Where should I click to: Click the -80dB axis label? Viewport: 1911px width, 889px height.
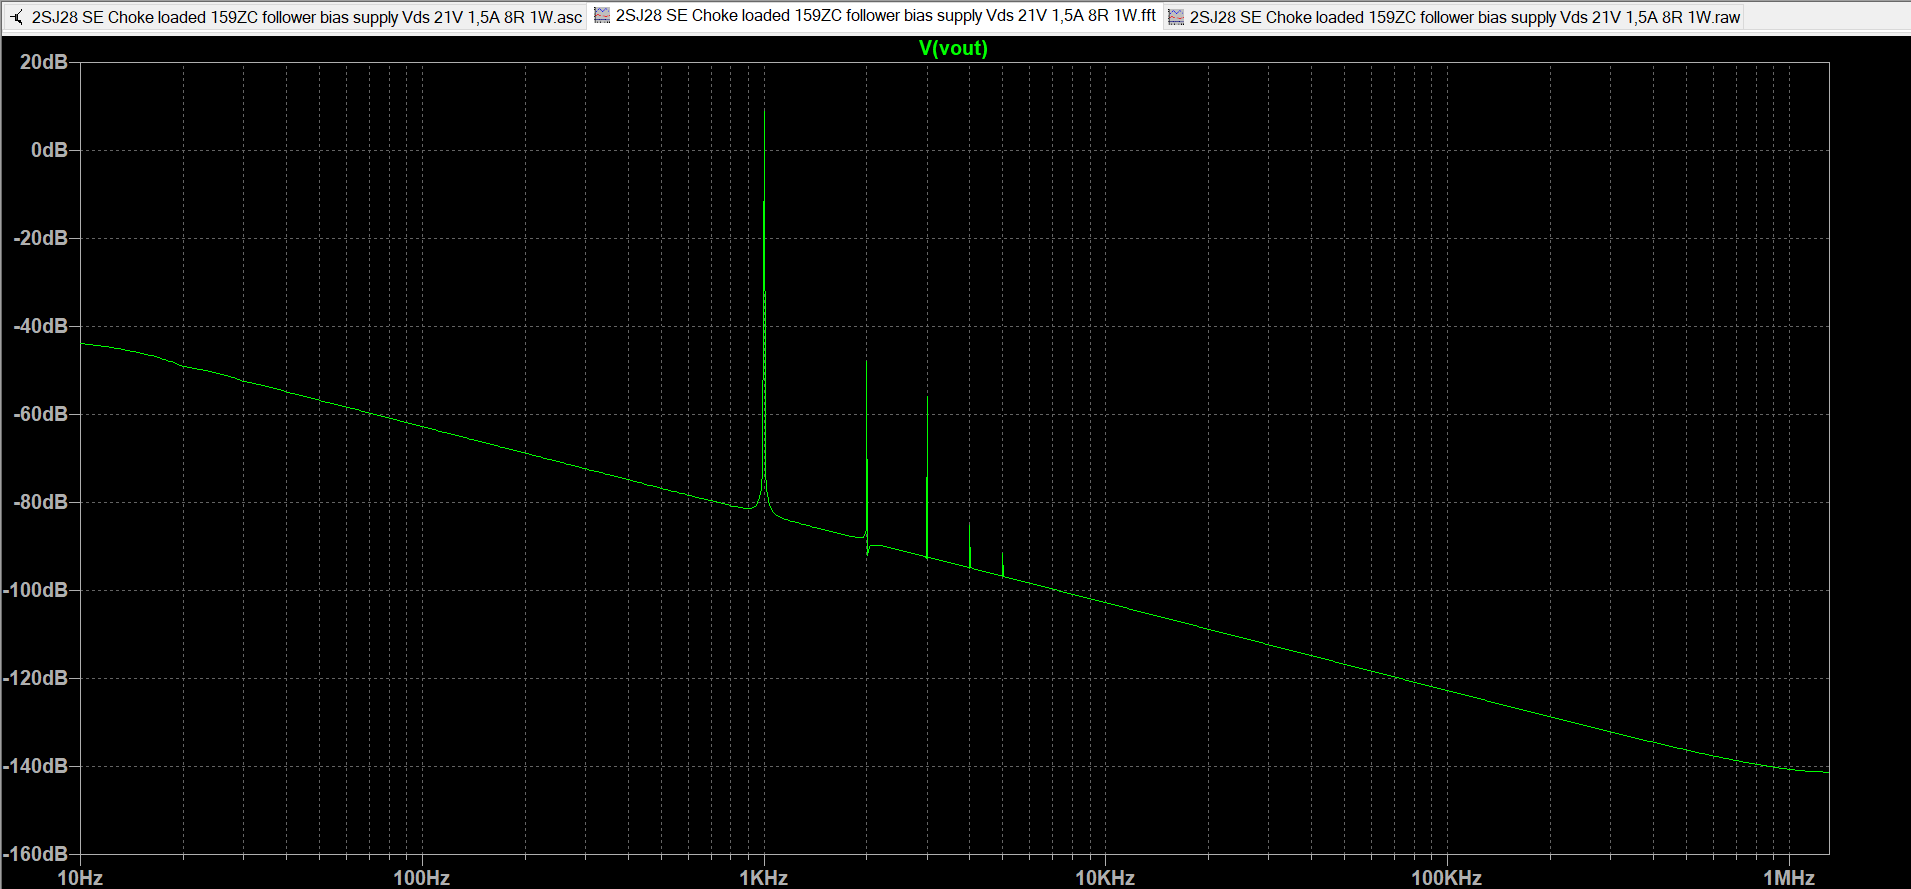click(x=40, y=502)
